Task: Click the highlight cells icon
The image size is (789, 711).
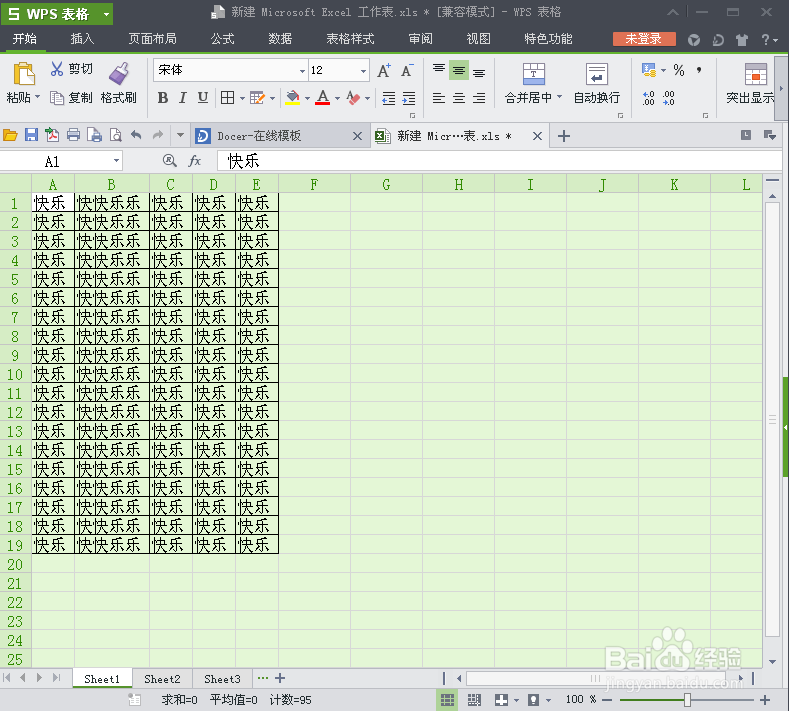Action: point(755,74)
